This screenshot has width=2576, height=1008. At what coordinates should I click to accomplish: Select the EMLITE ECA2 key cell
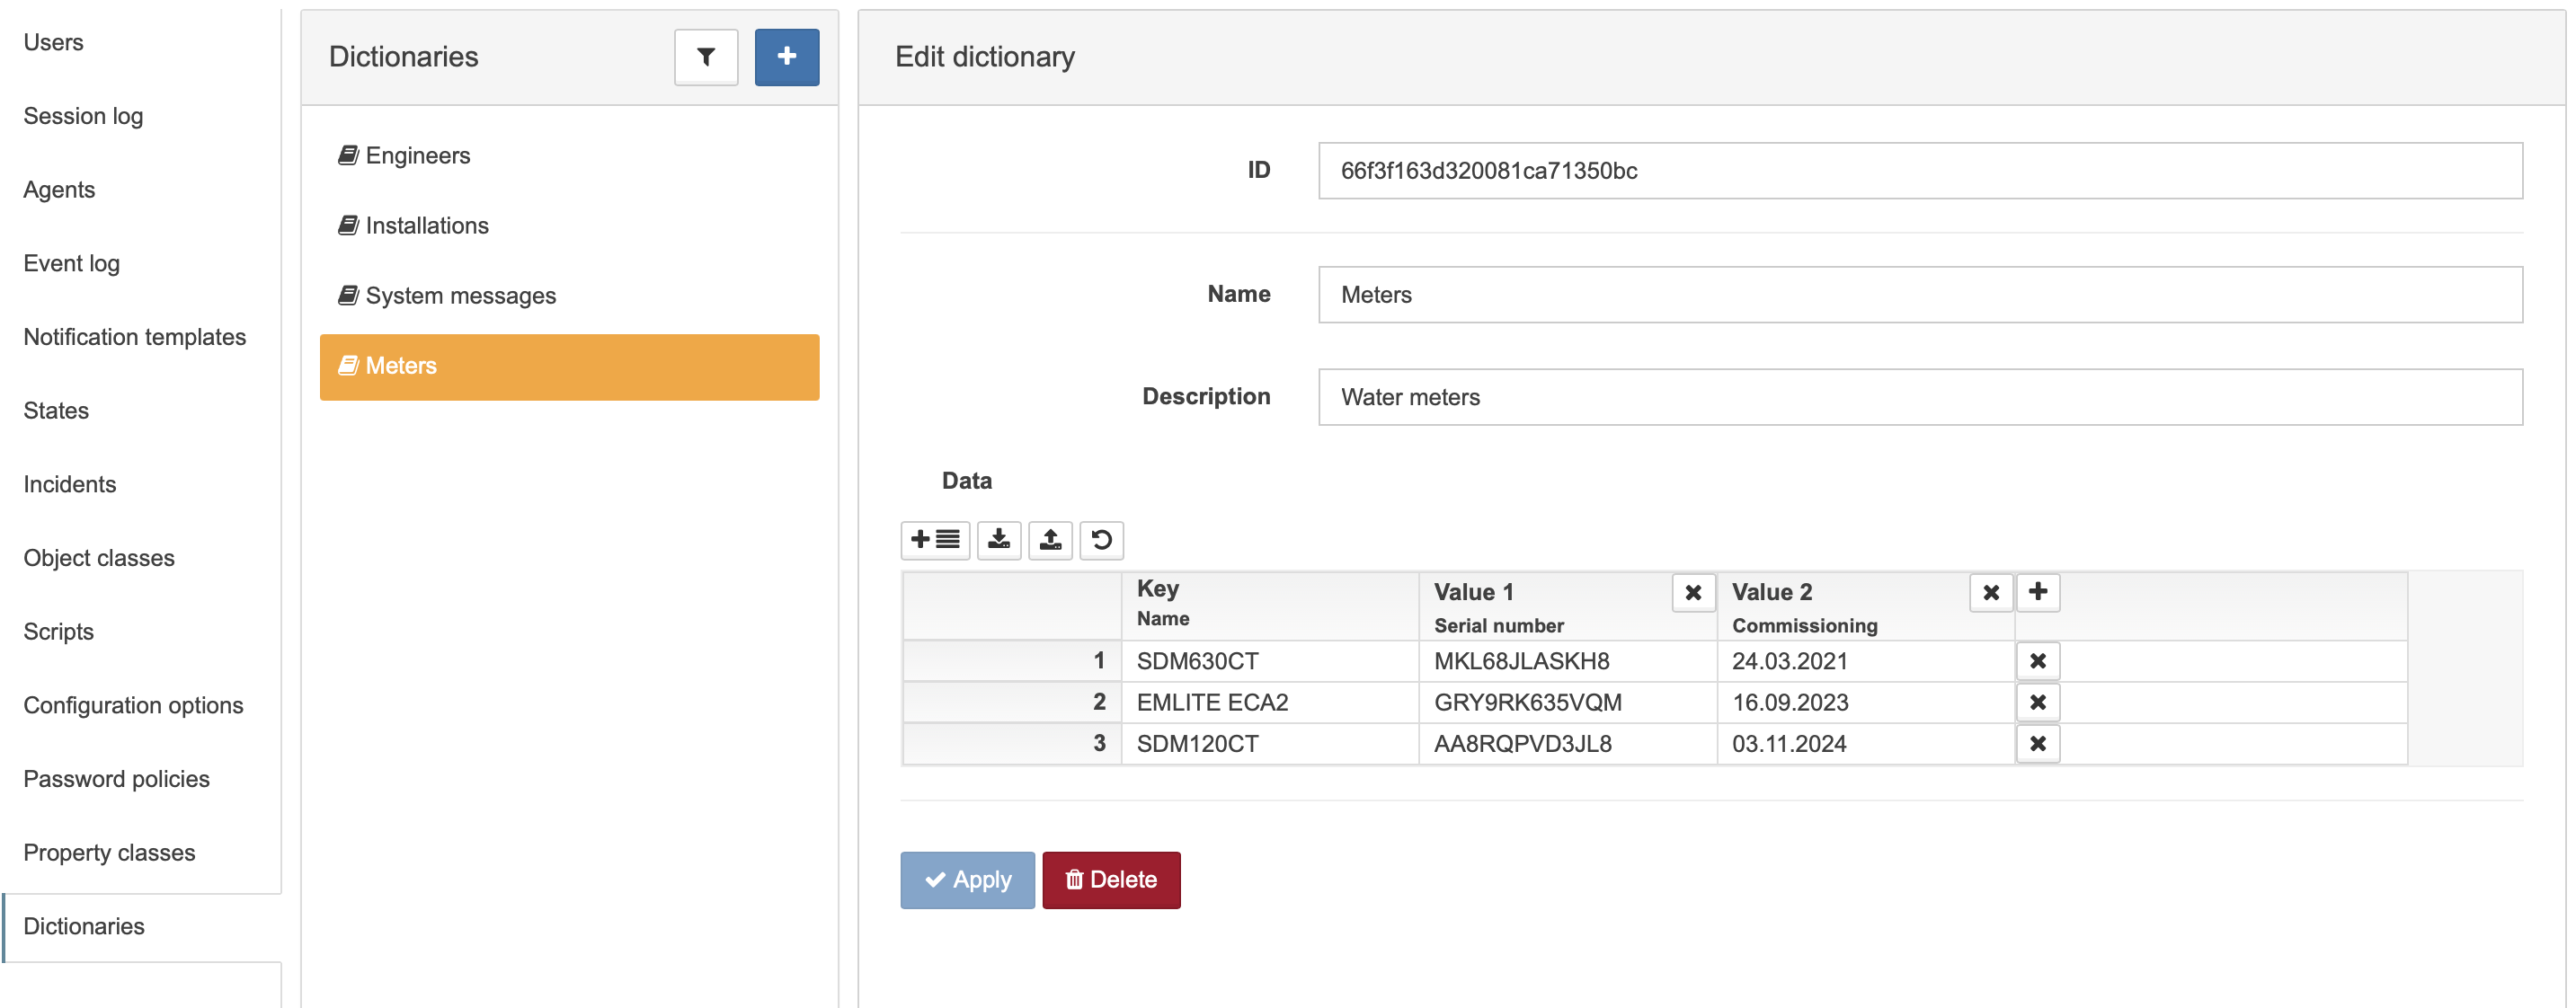pos(1270,702)
